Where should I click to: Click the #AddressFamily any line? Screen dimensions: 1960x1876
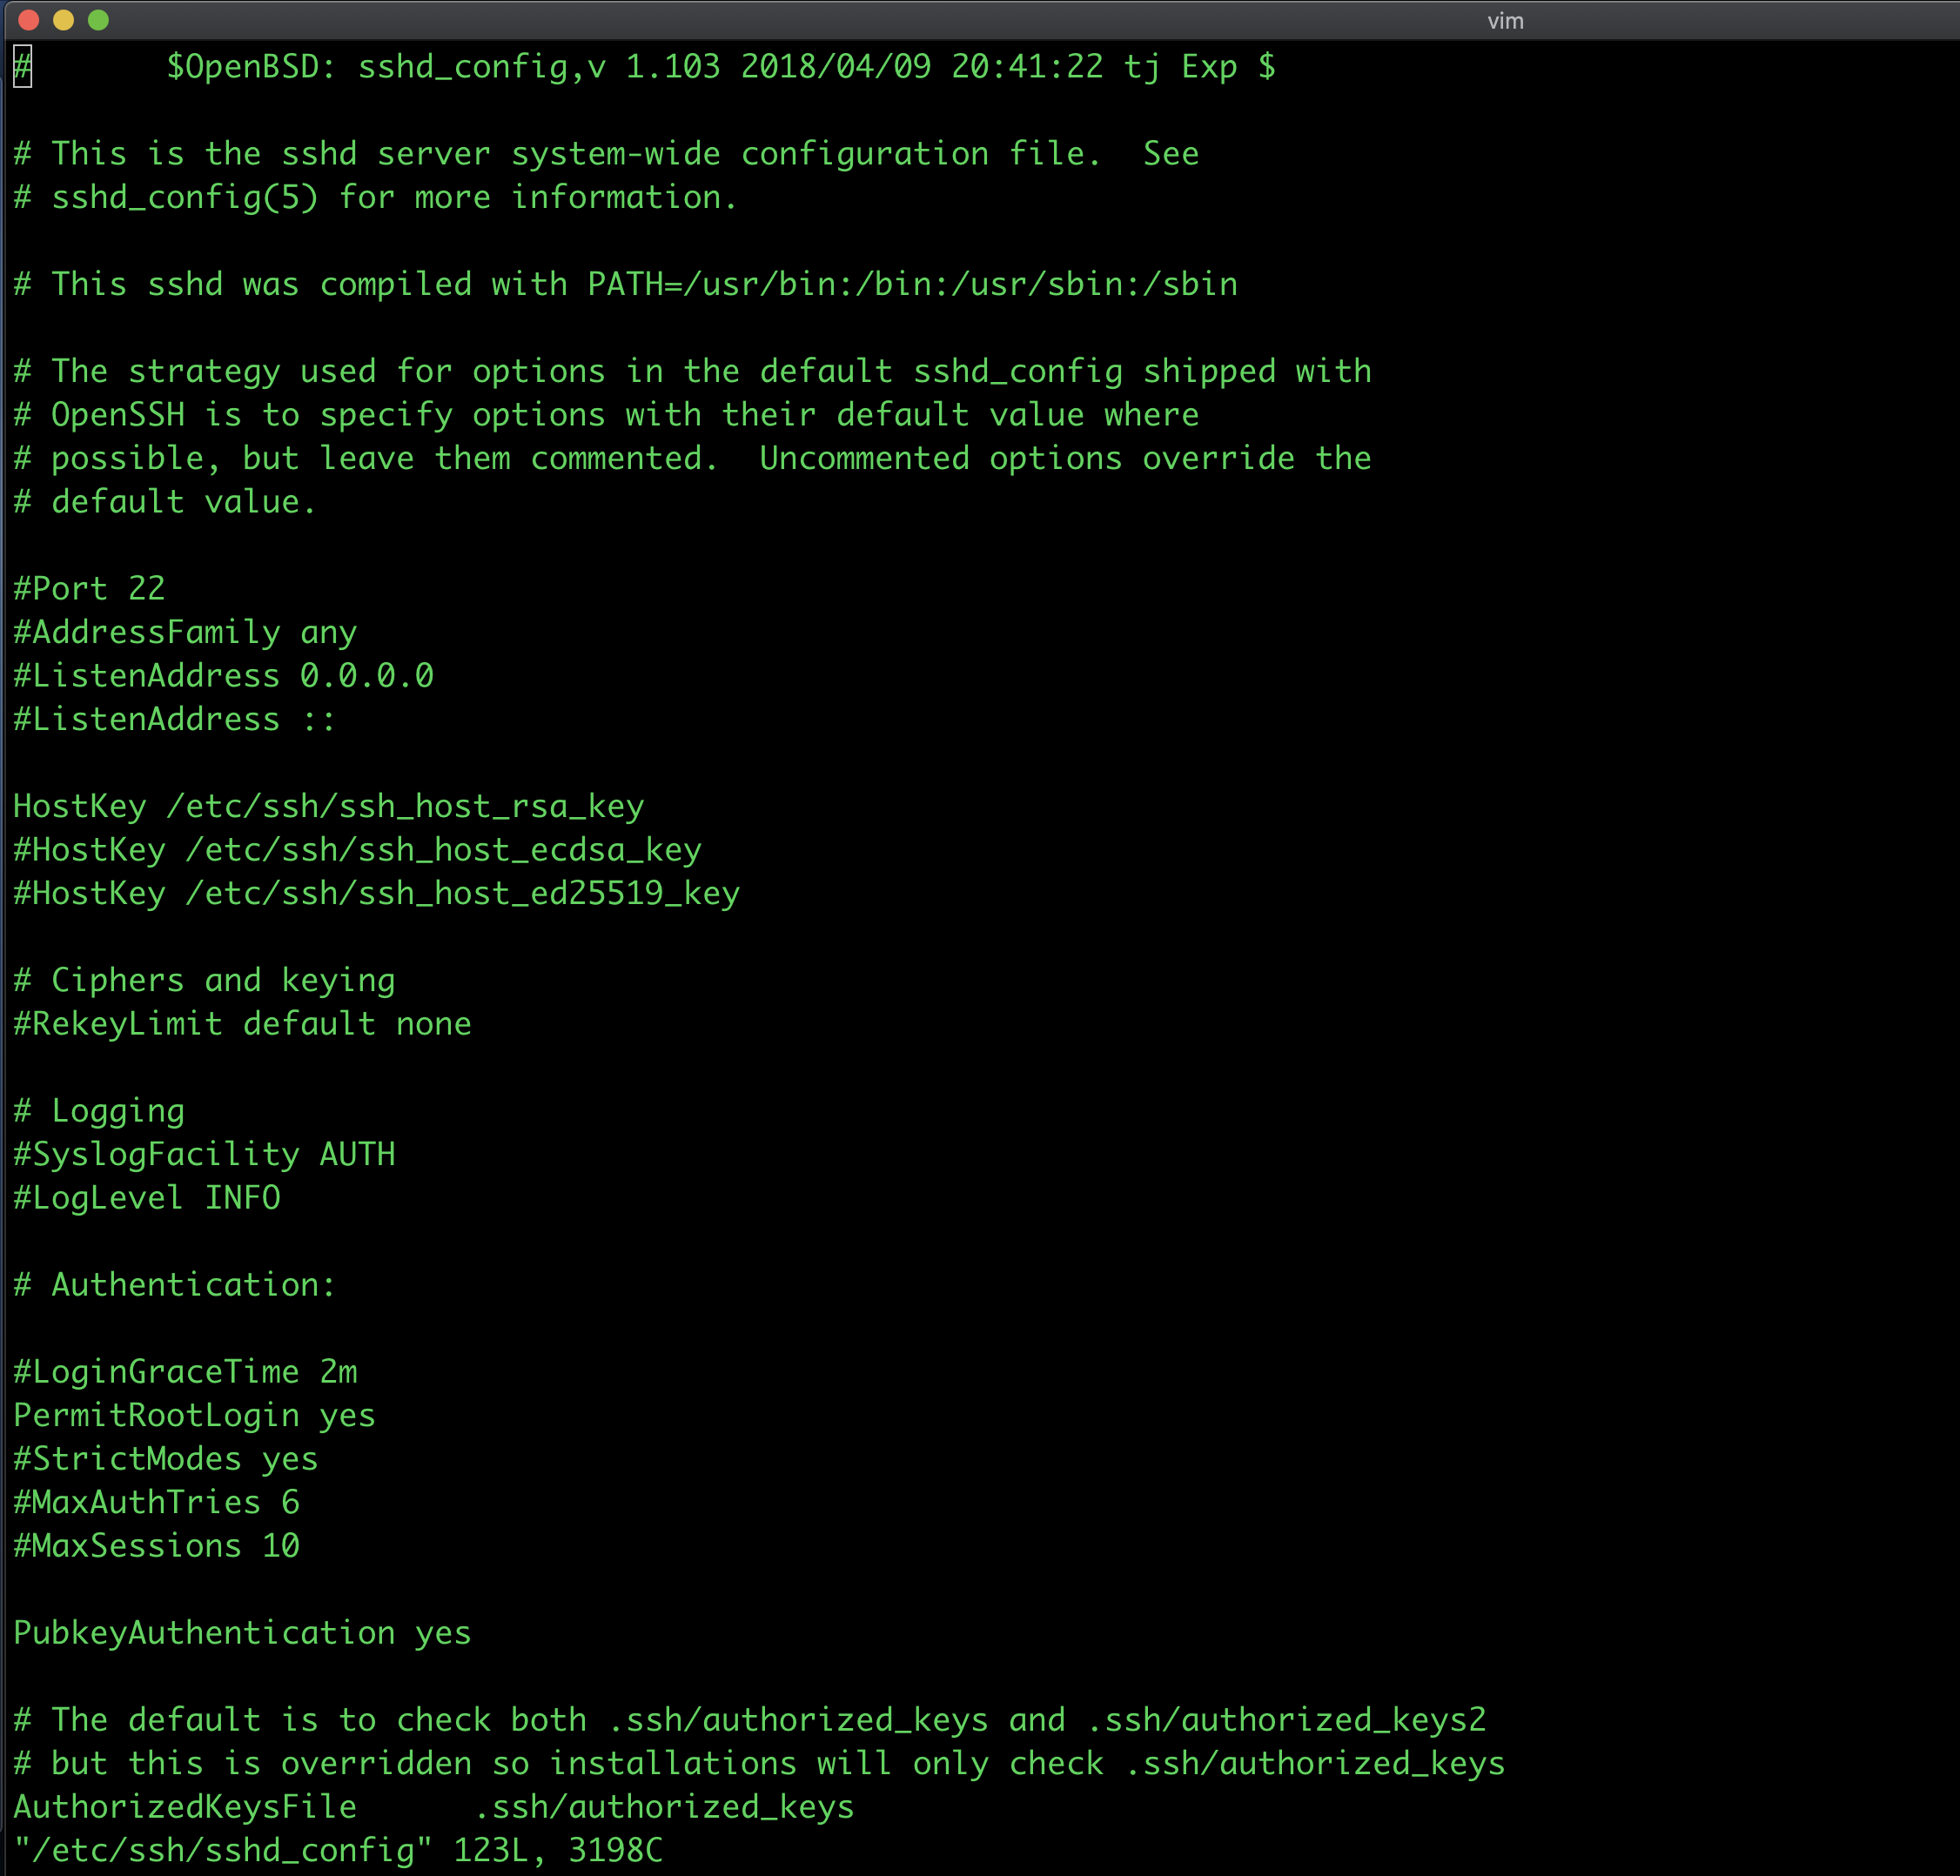coord(185,632)
